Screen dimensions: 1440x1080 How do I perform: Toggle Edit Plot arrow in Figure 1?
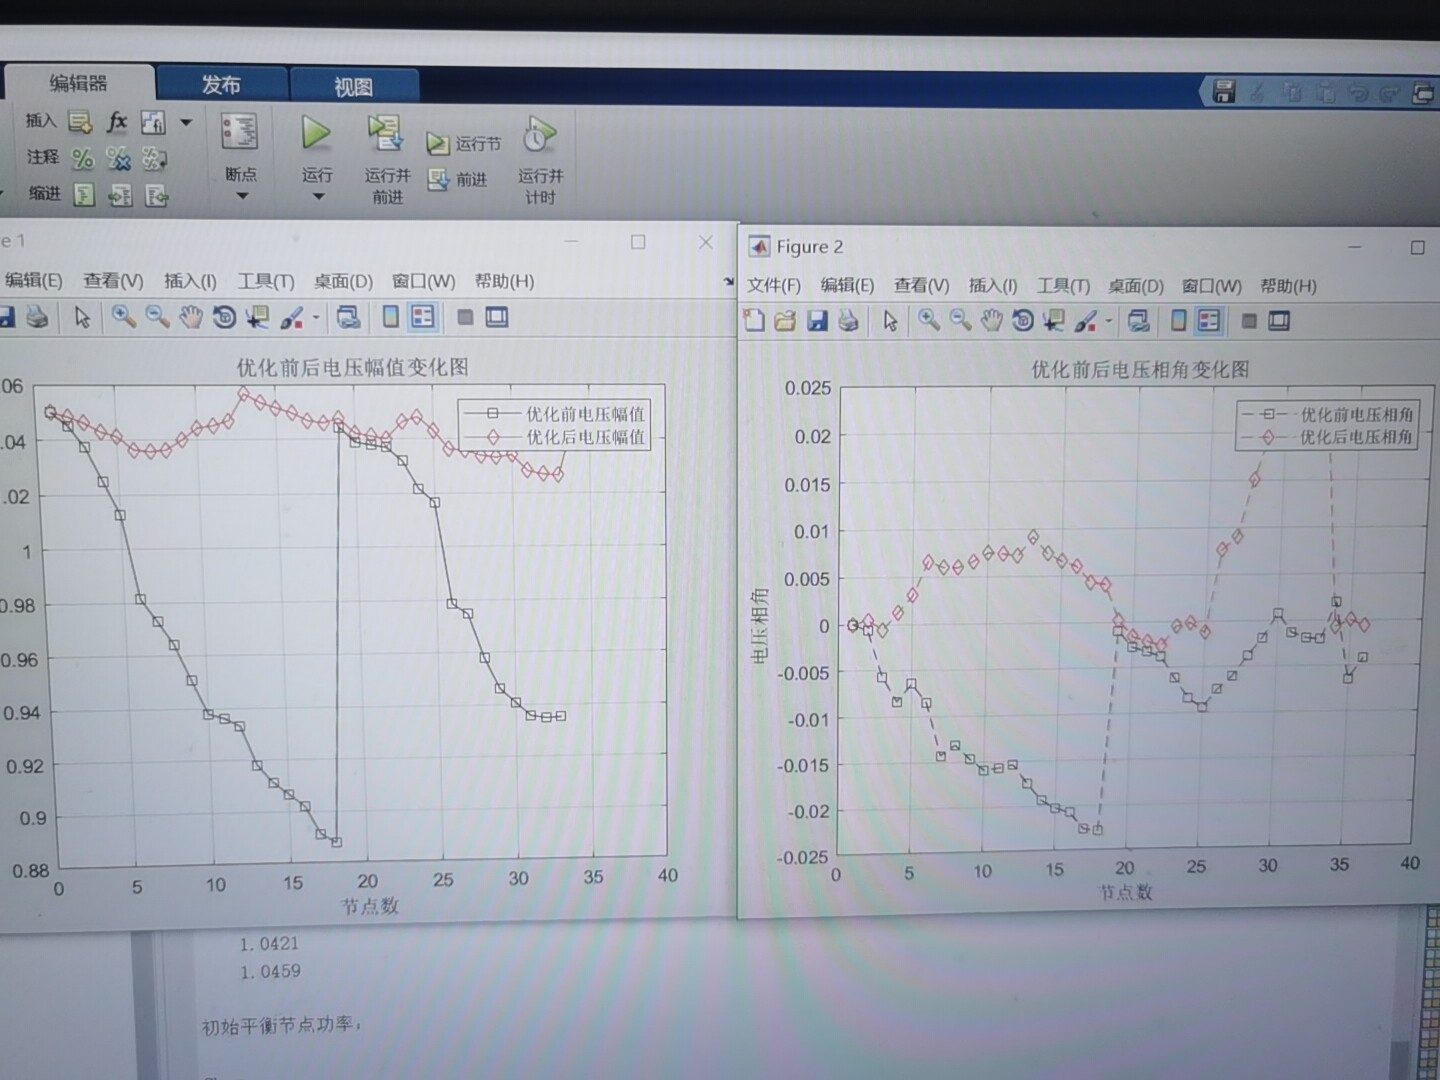pos(82,317)
